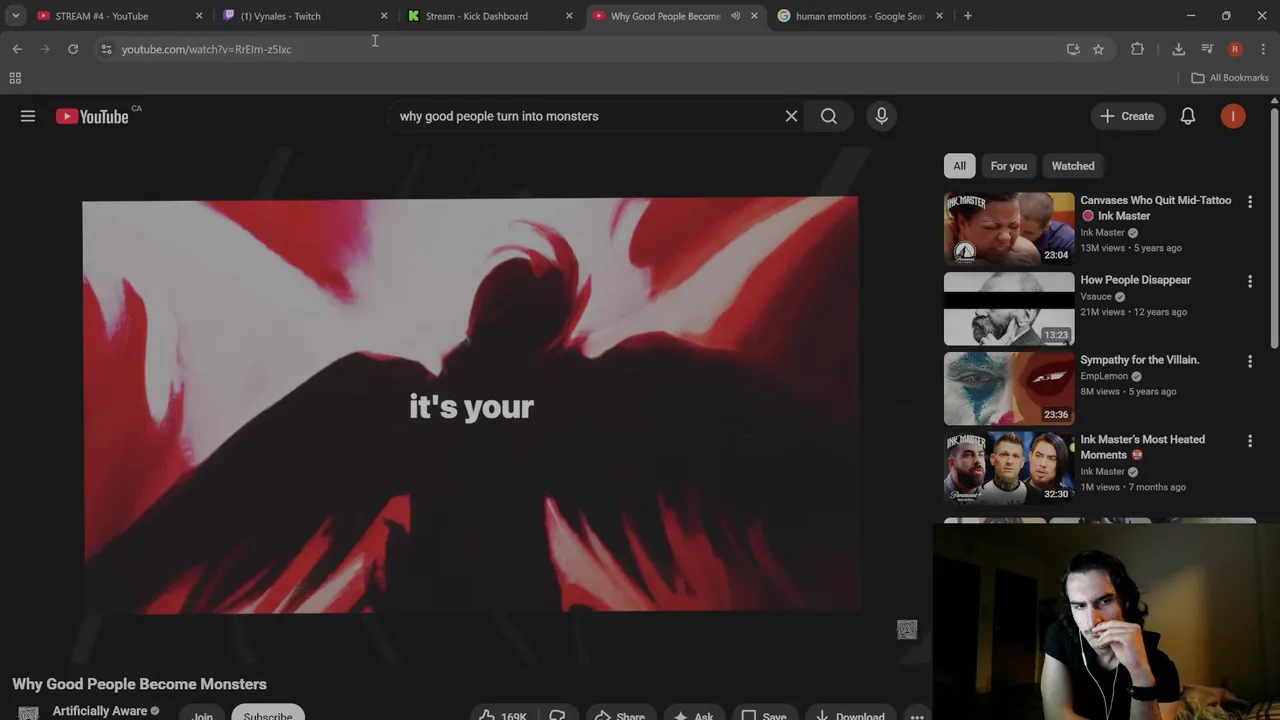
Task: Open more actions ellipsis below video
Action: pos(917,714)
